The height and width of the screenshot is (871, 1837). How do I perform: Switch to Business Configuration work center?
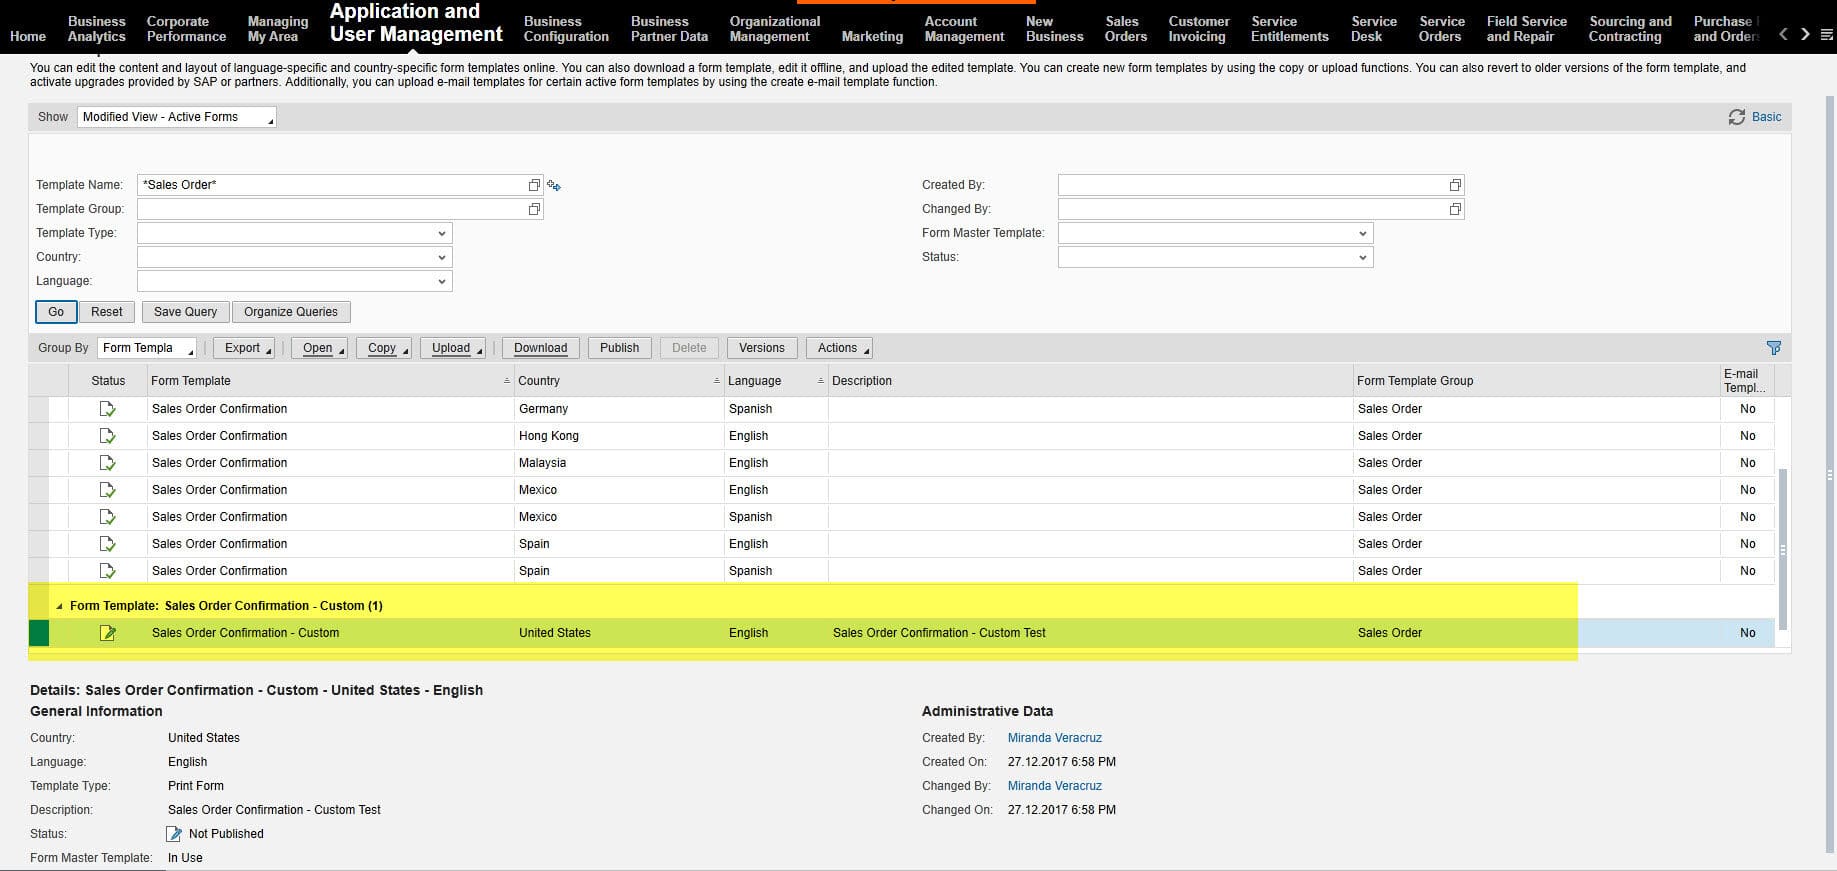pyautogui.click(x=565, y=29)
